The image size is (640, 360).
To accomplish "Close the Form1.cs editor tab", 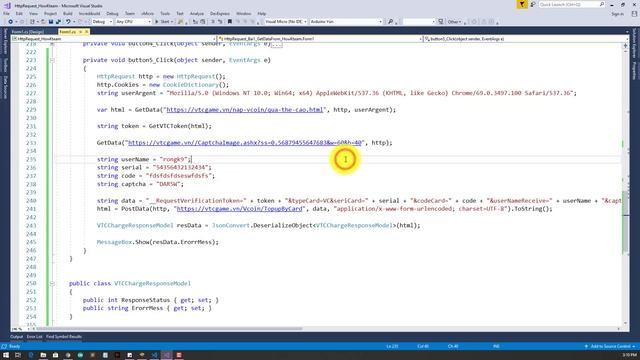I will 86,32.
